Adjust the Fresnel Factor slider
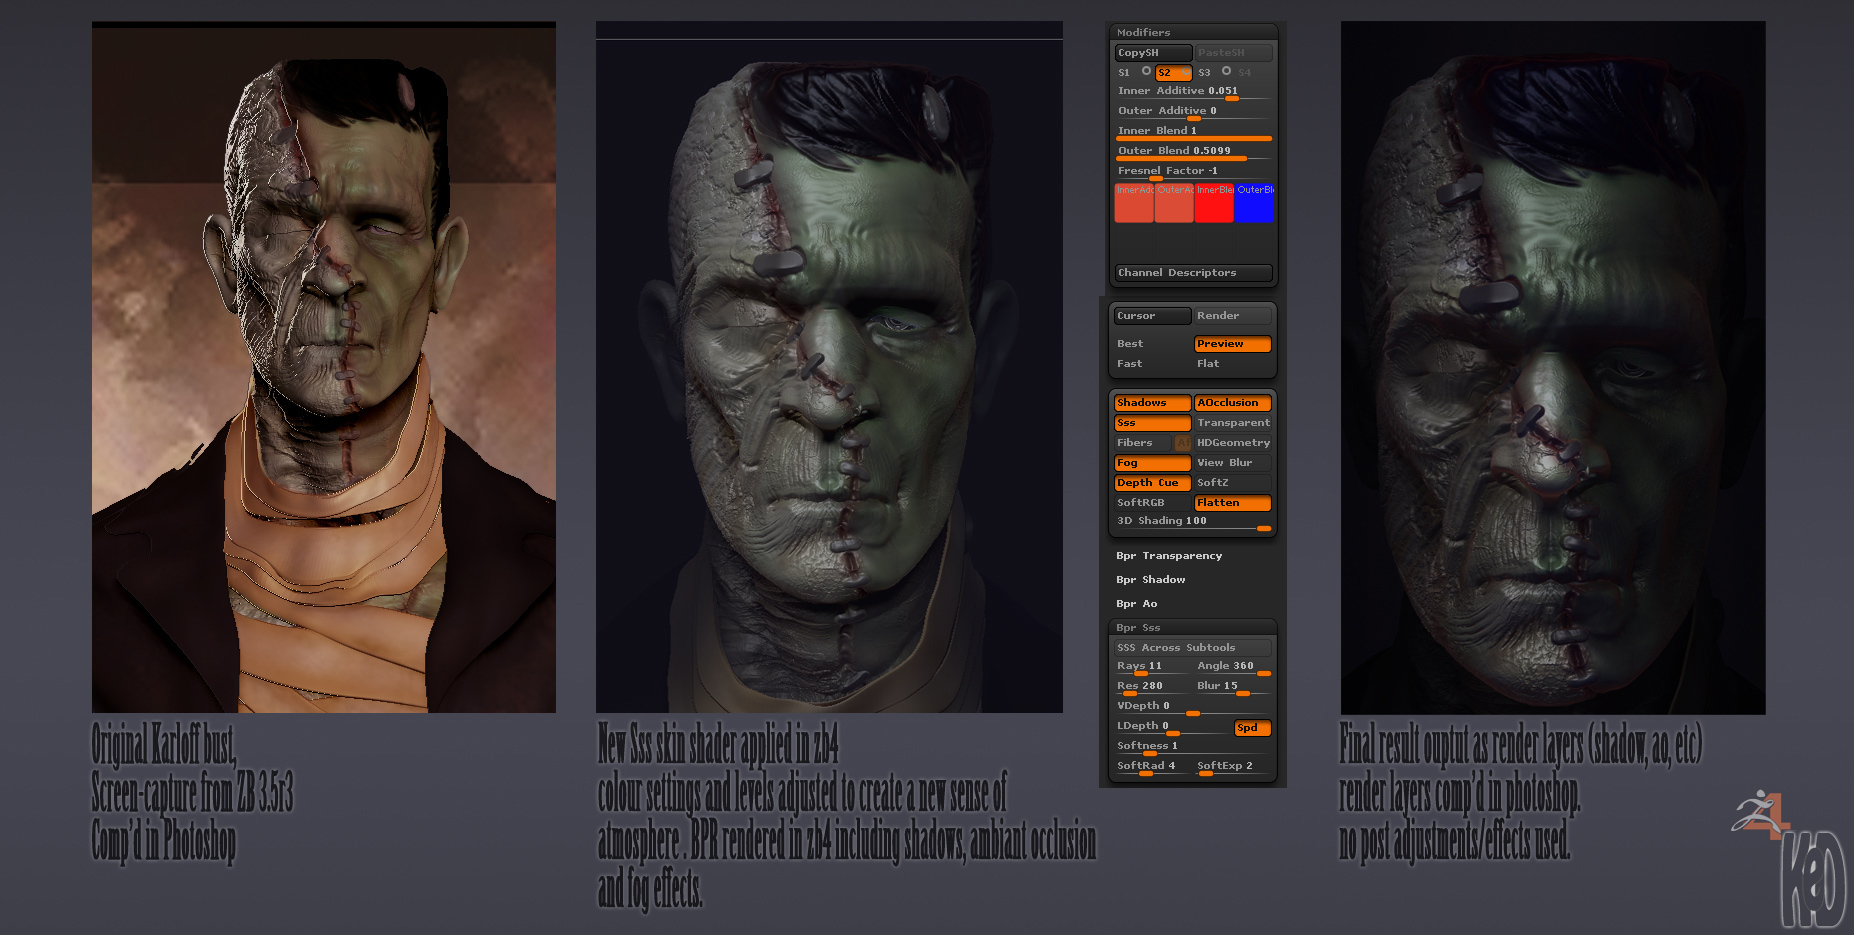 point(1193,172)
